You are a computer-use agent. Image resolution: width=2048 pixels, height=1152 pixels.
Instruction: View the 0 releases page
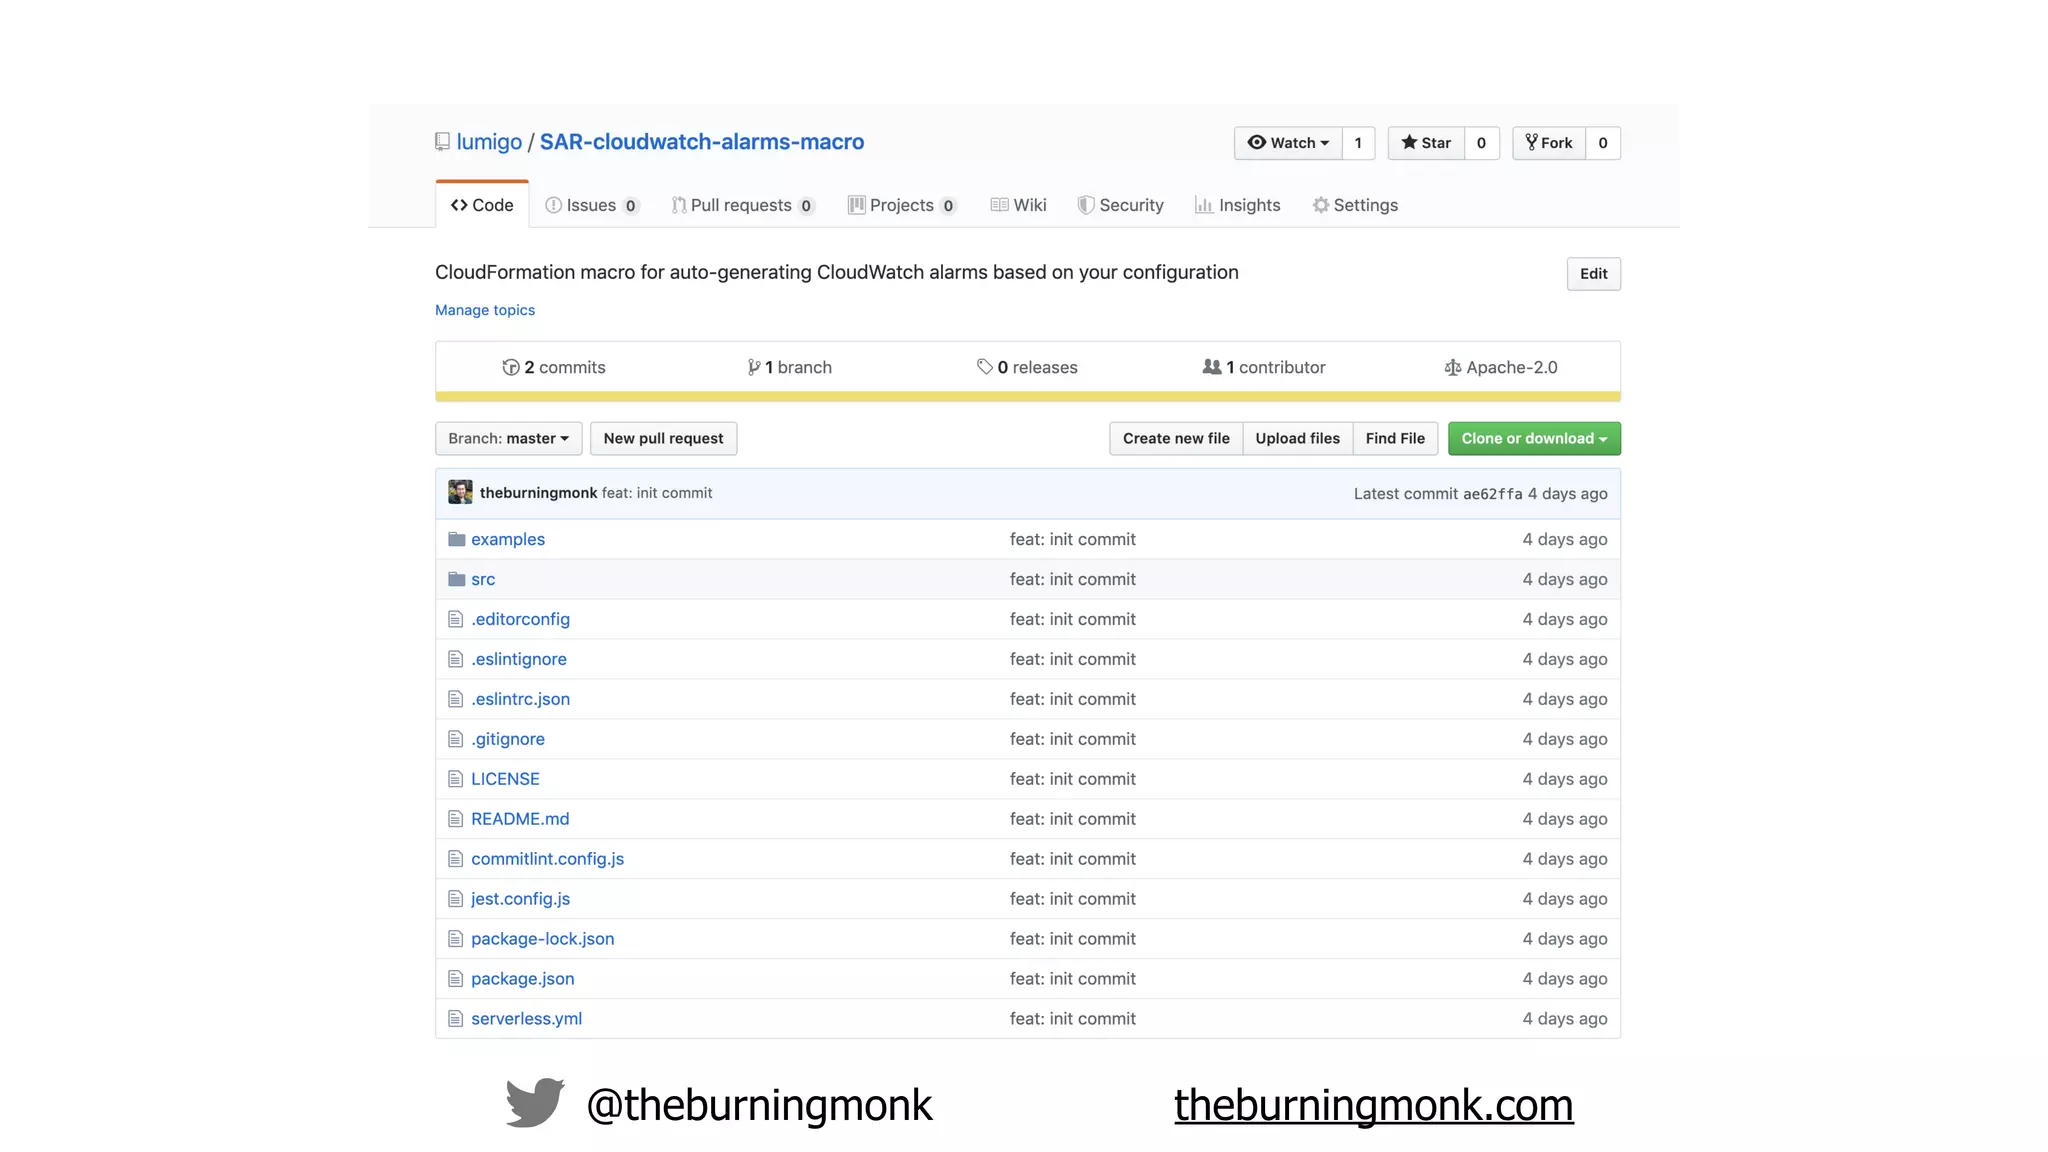click(x=1027, y=367)
